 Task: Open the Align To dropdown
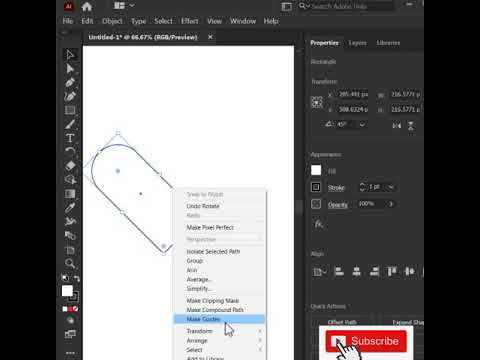(x=319, y=272)
